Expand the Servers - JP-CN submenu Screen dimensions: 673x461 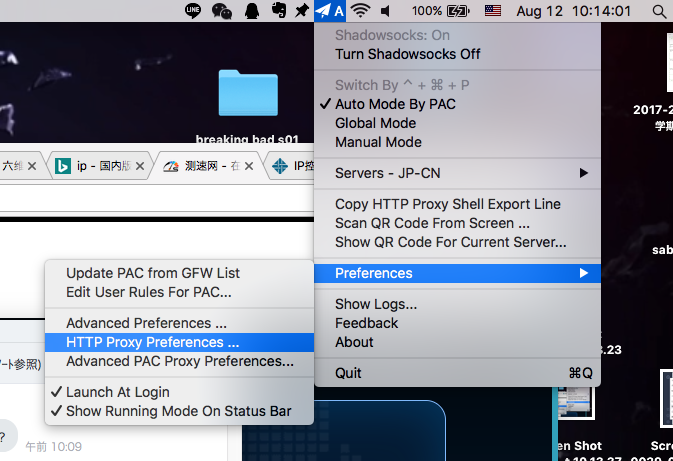(x=457, y=173)
